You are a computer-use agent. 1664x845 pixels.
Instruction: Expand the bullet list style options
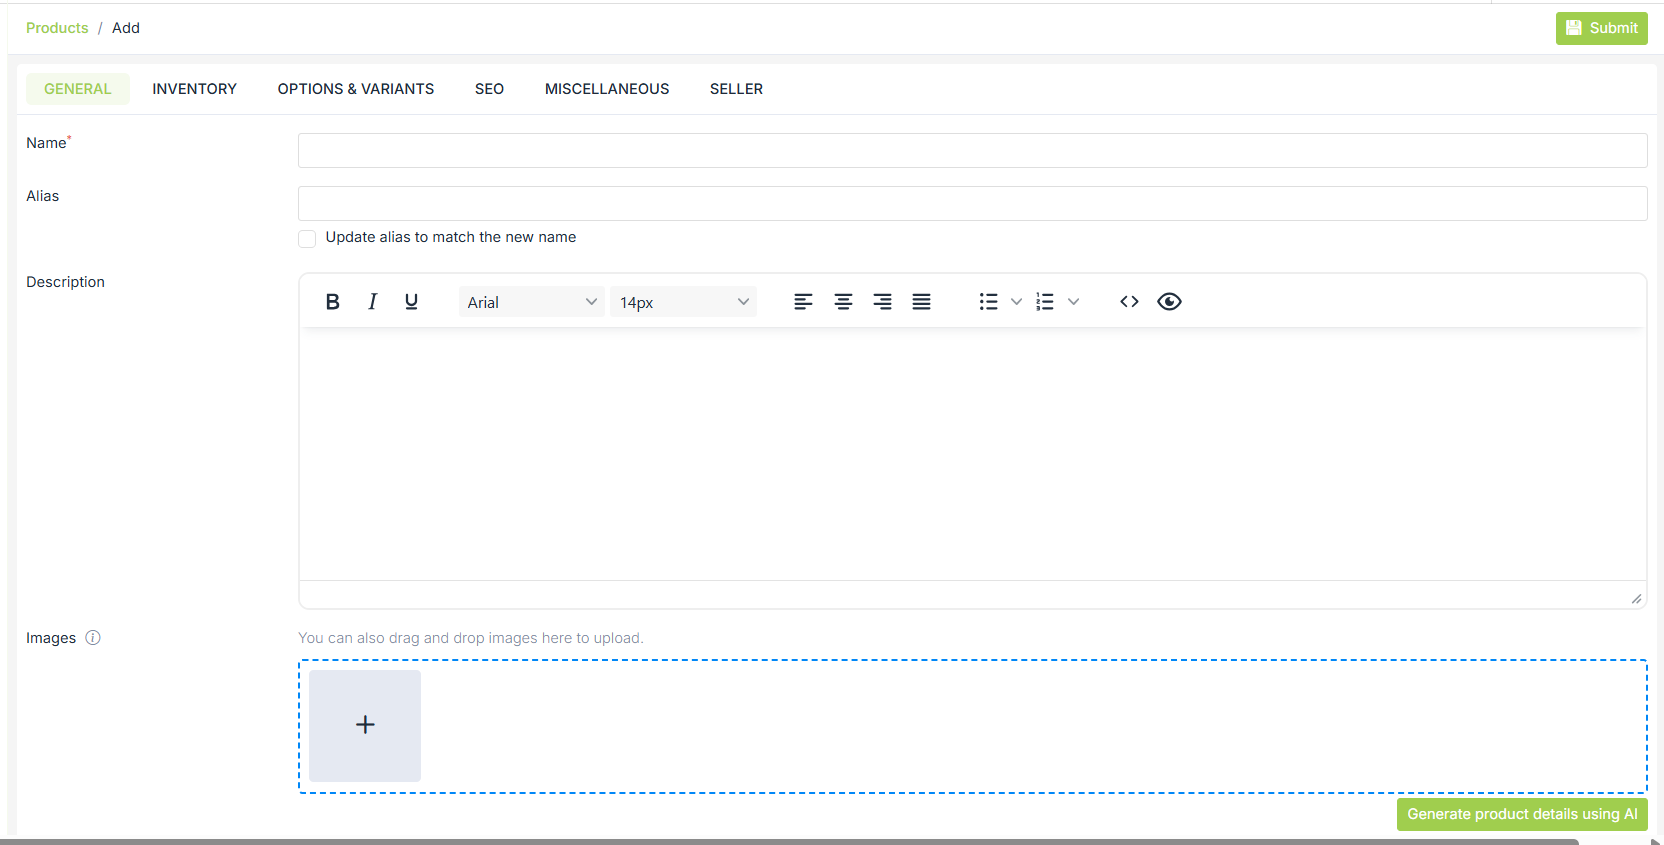coord(1016,302)
